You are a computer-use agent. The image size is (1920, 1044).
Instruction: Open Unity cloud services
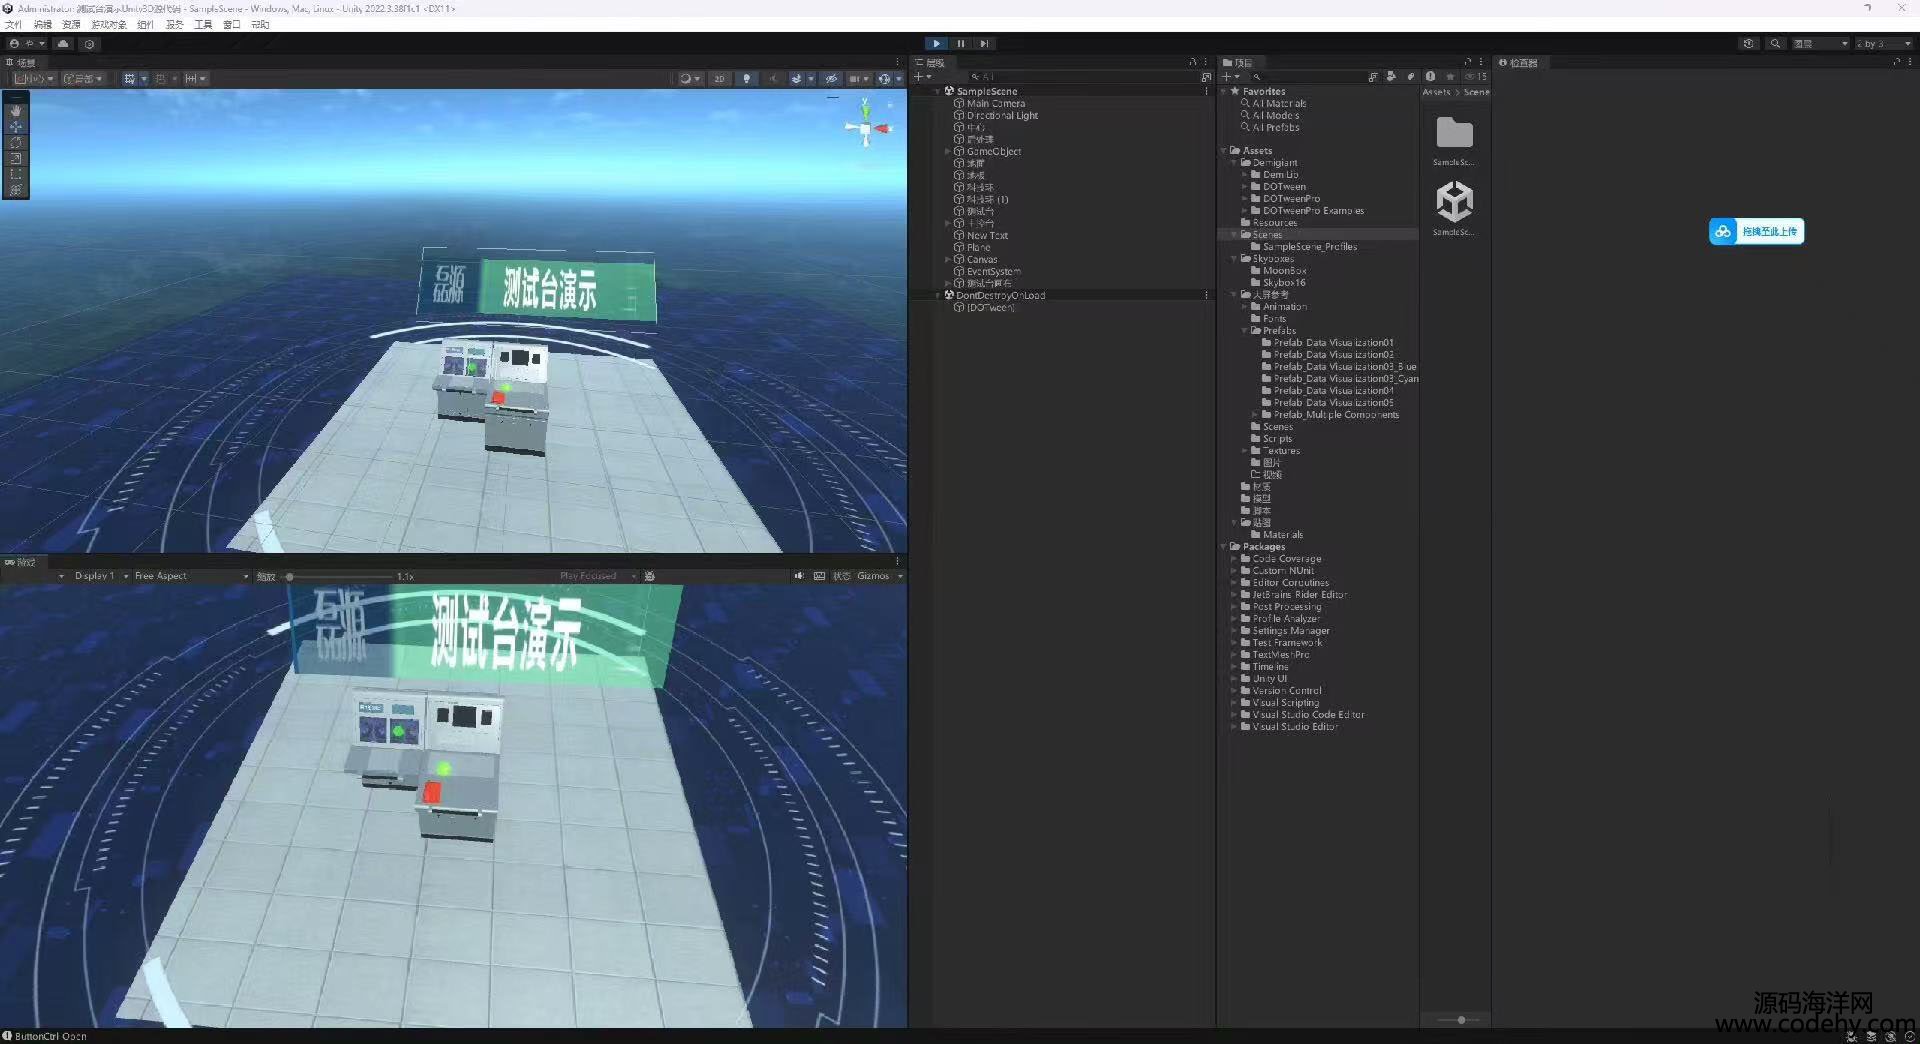tap(63, 44)
